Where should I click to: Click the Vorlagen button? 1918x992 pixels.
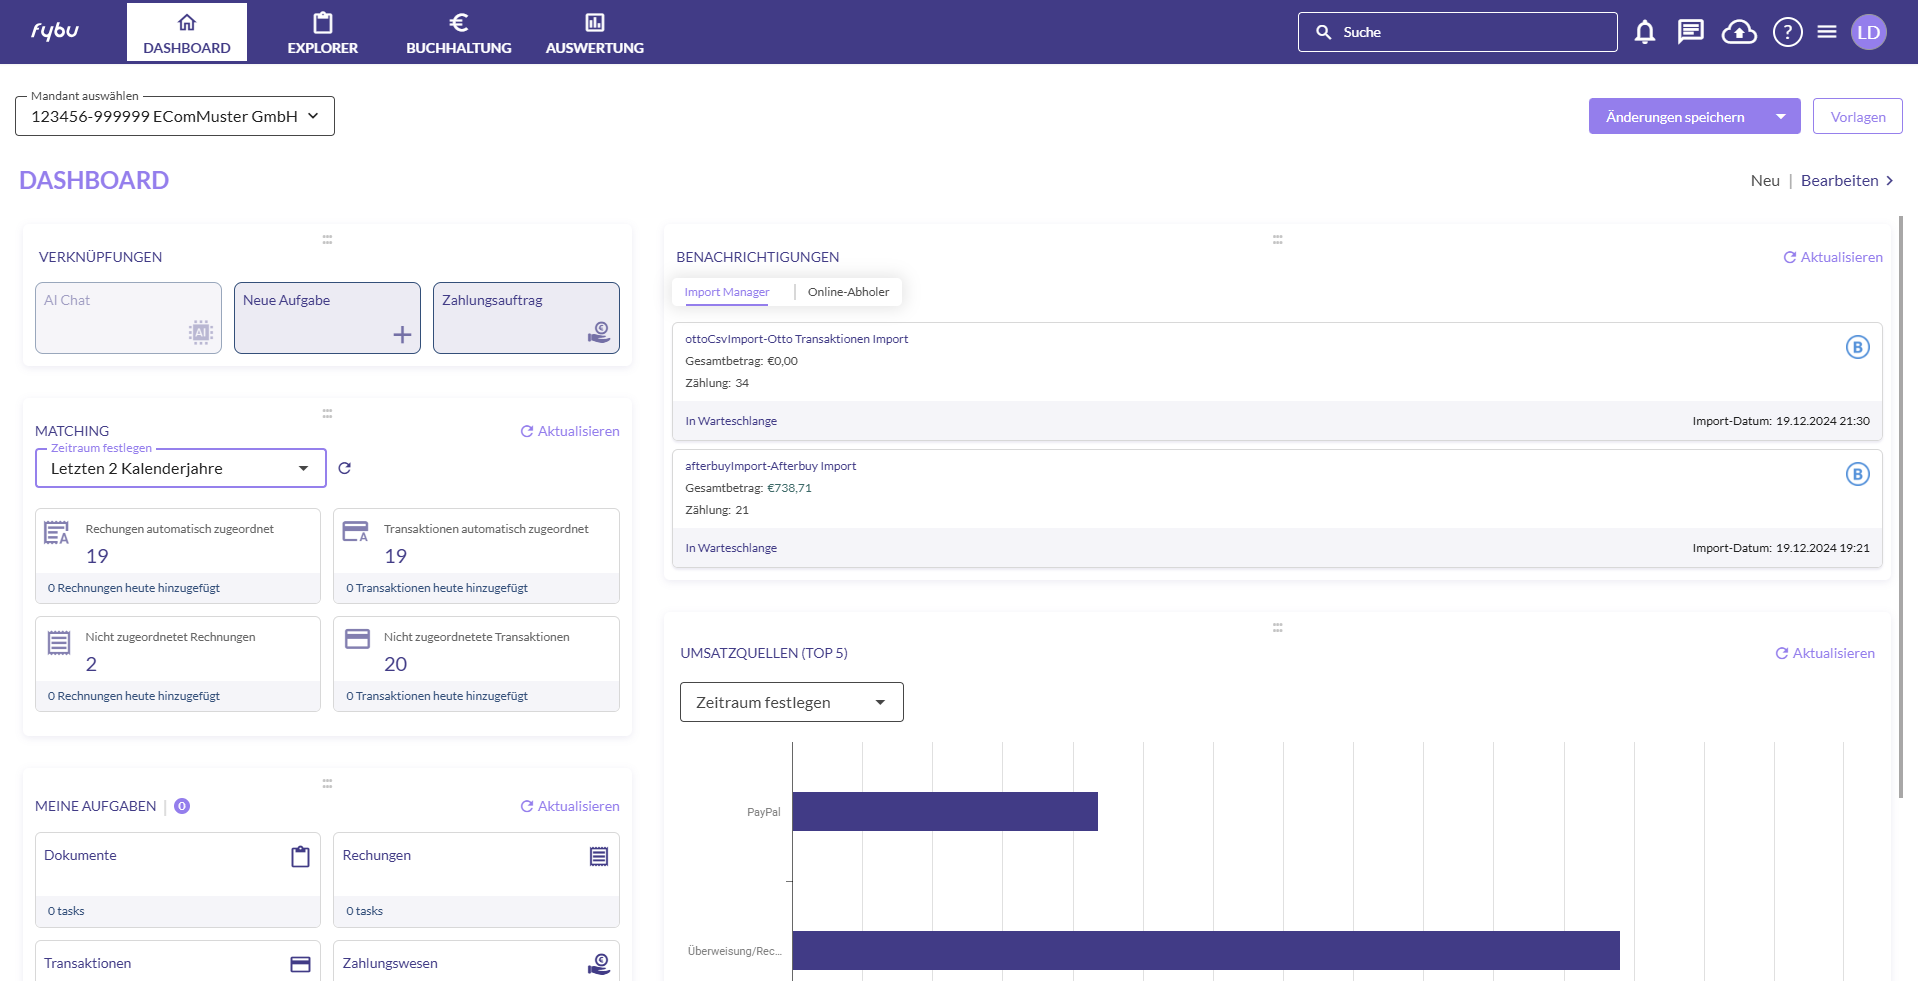click(1857, 117)
